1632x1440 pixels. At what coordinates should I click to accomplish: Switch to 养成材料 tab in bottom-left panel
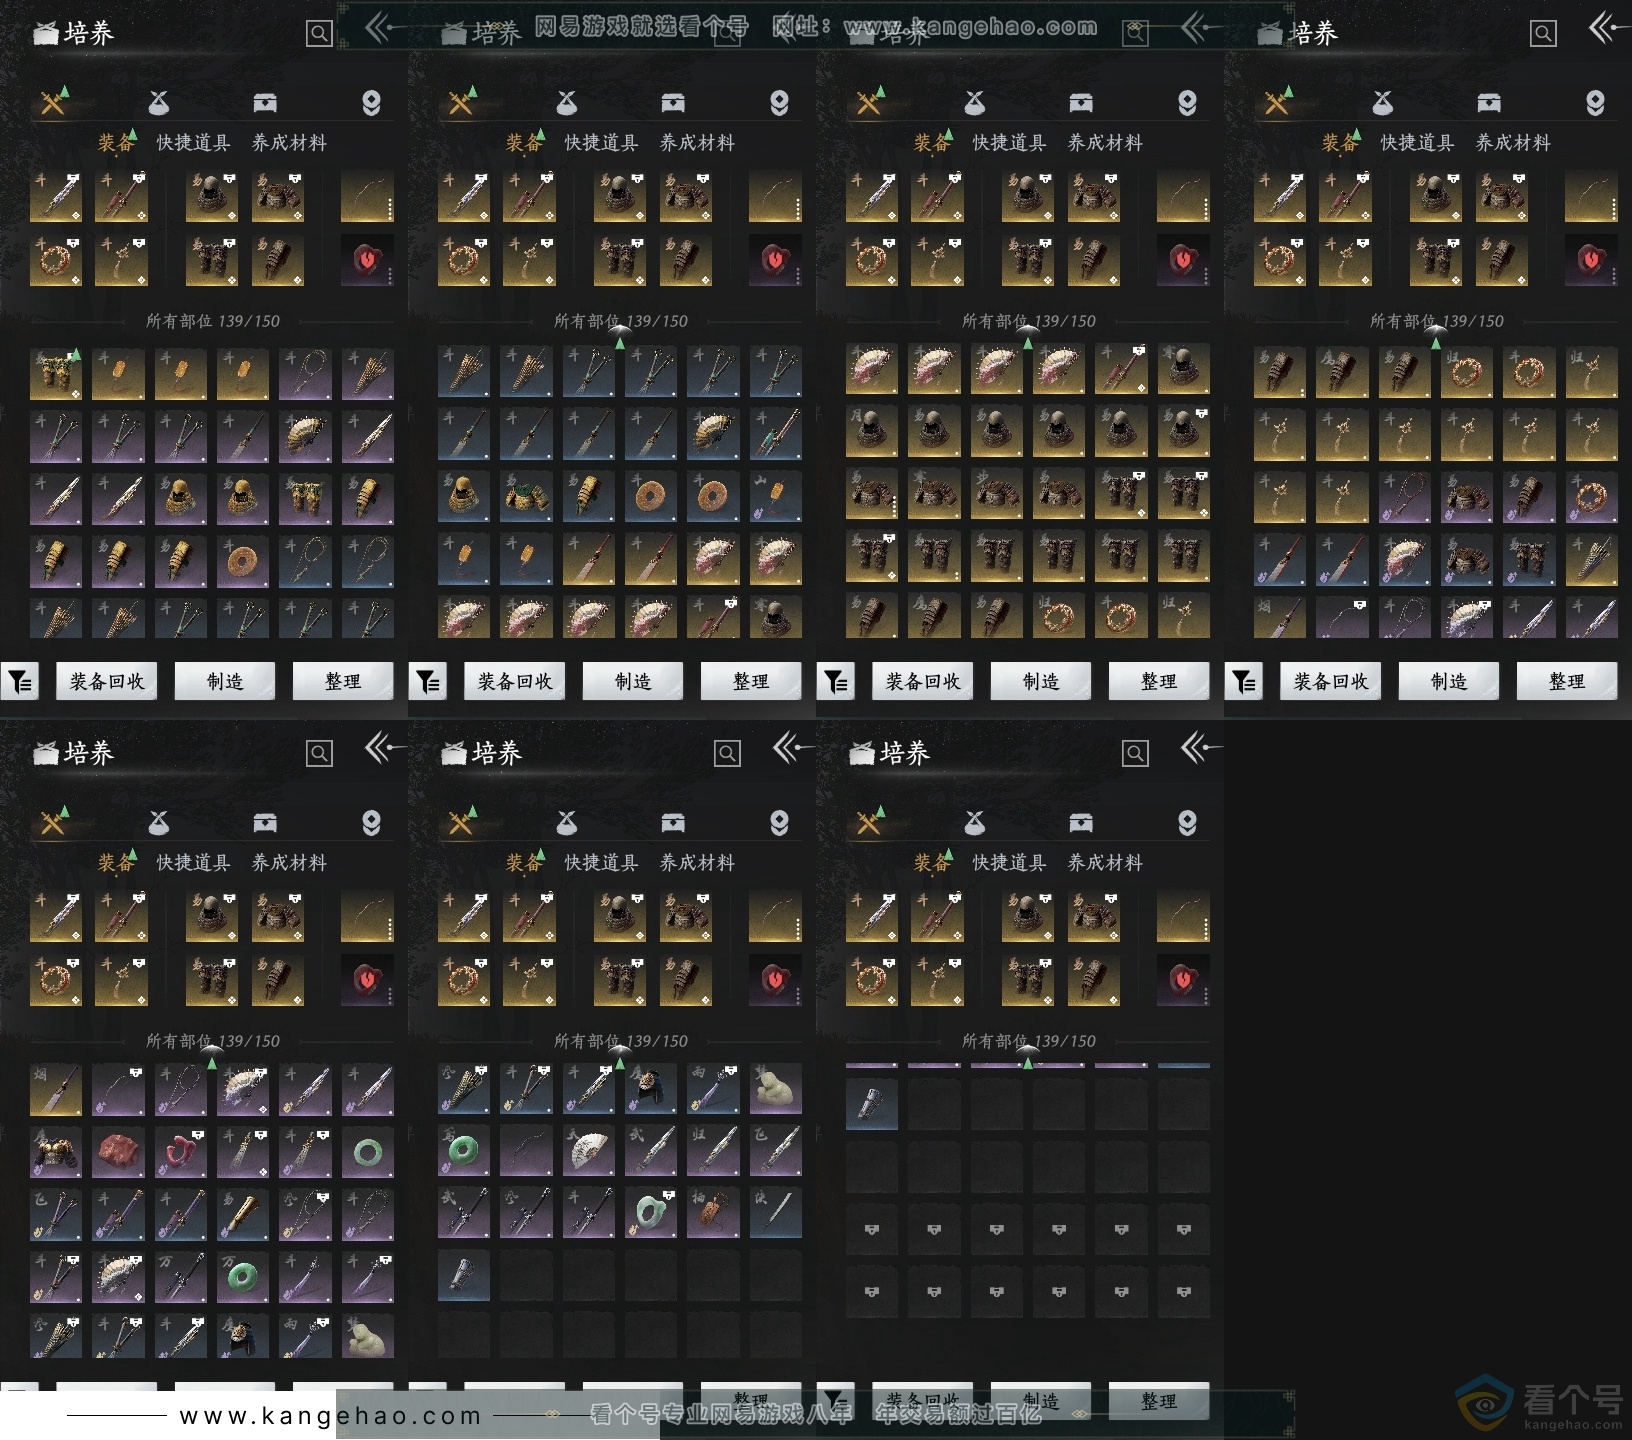tap(289, 863)
